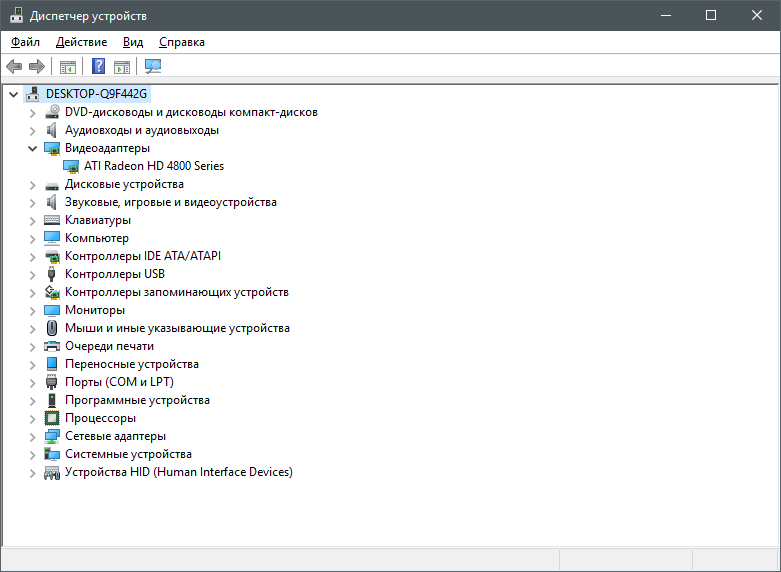Click the Forward arrow in the toolbar
Viewport: 781px width, 572px height.
point(37,67)
